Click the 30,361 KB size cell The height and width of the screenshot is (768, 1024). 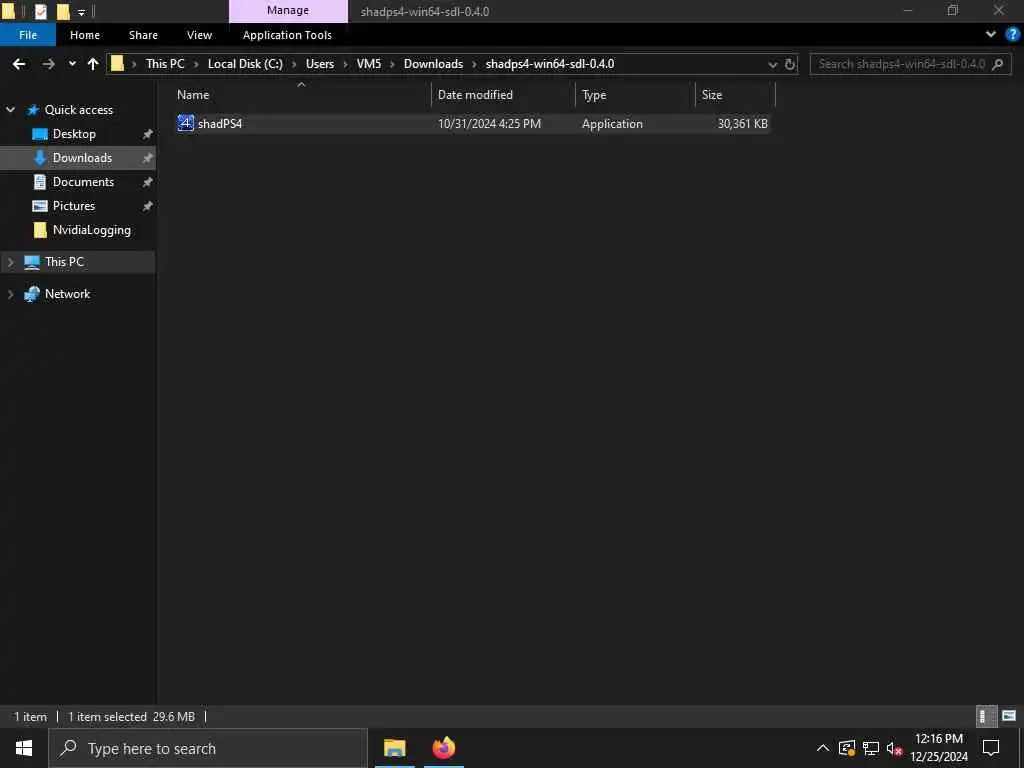(743, 123)
